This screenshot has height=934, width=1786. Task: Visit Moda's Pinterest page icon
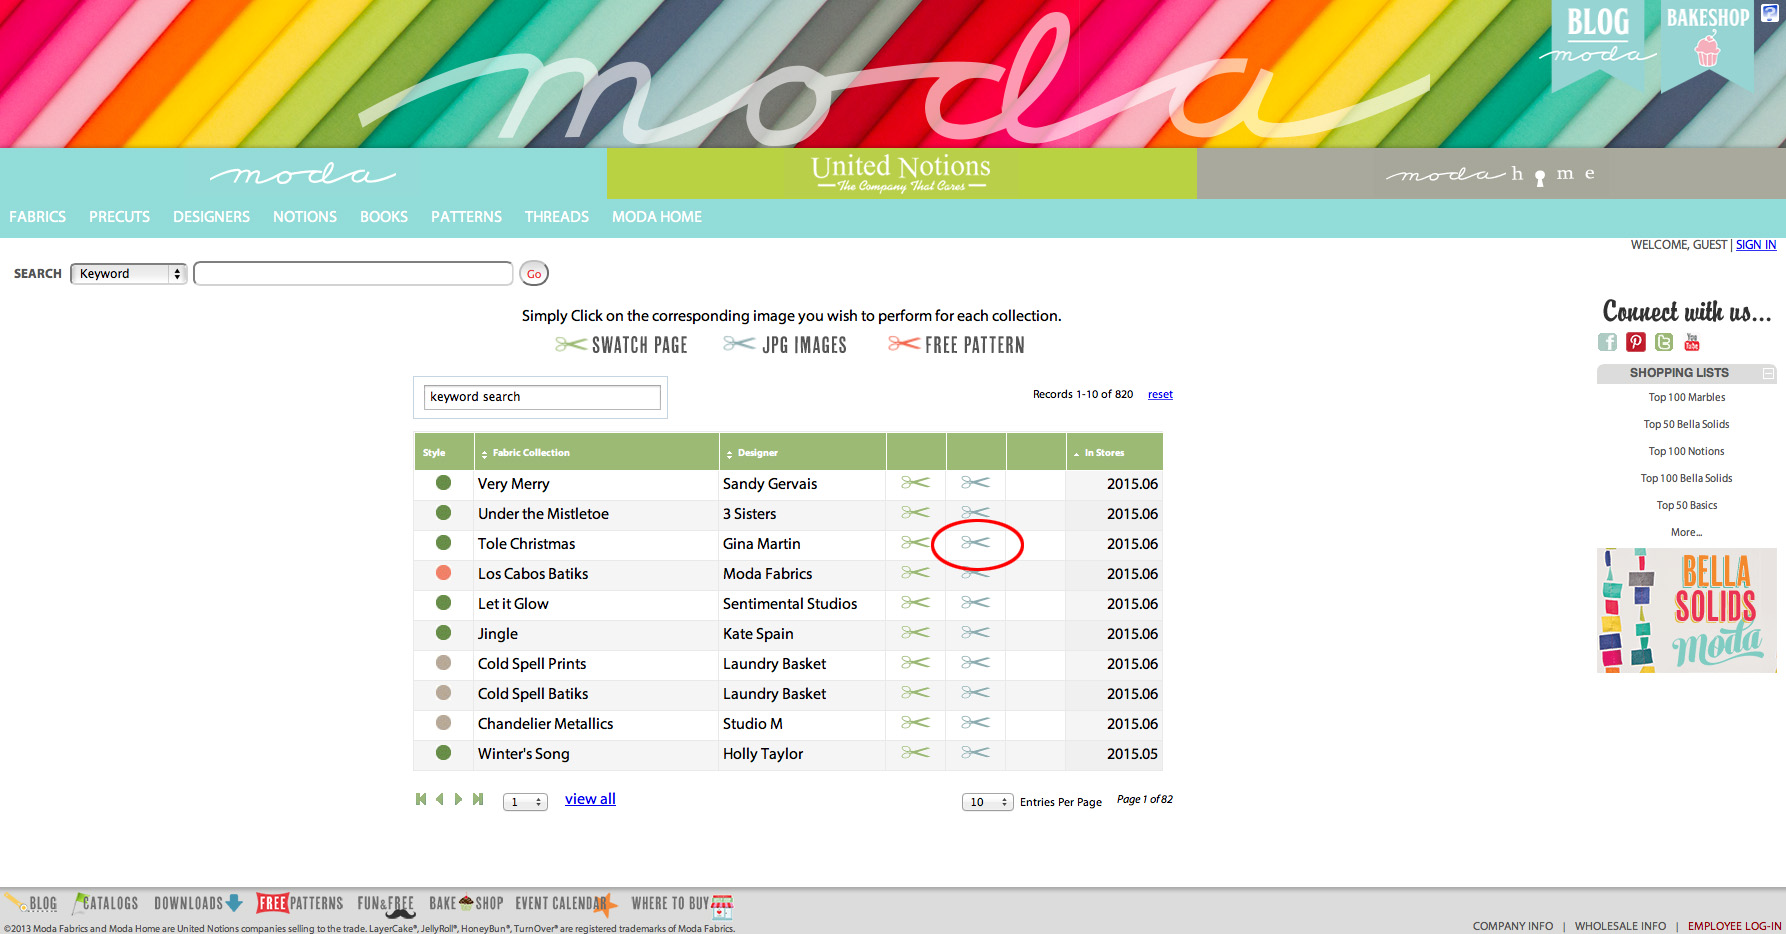click(1636, 342)
